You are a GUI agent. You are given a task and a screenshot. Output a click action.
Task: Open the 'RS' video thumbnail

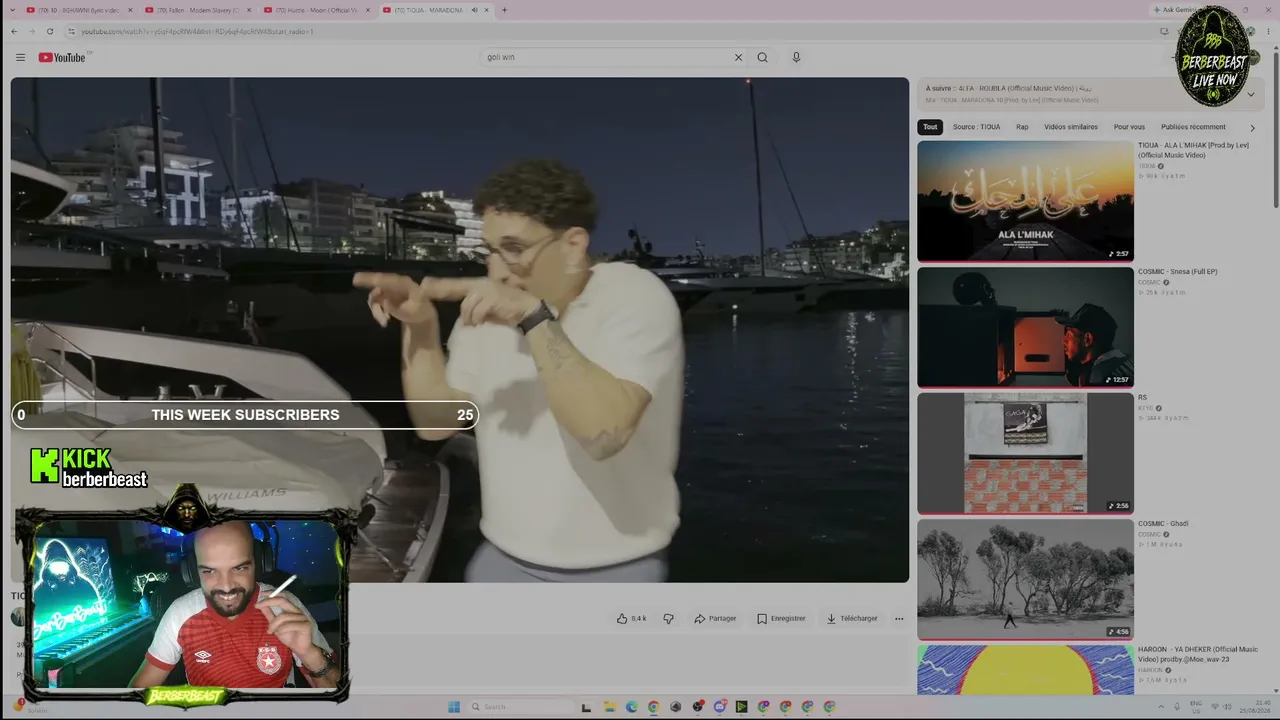(x=1025, y=453)
